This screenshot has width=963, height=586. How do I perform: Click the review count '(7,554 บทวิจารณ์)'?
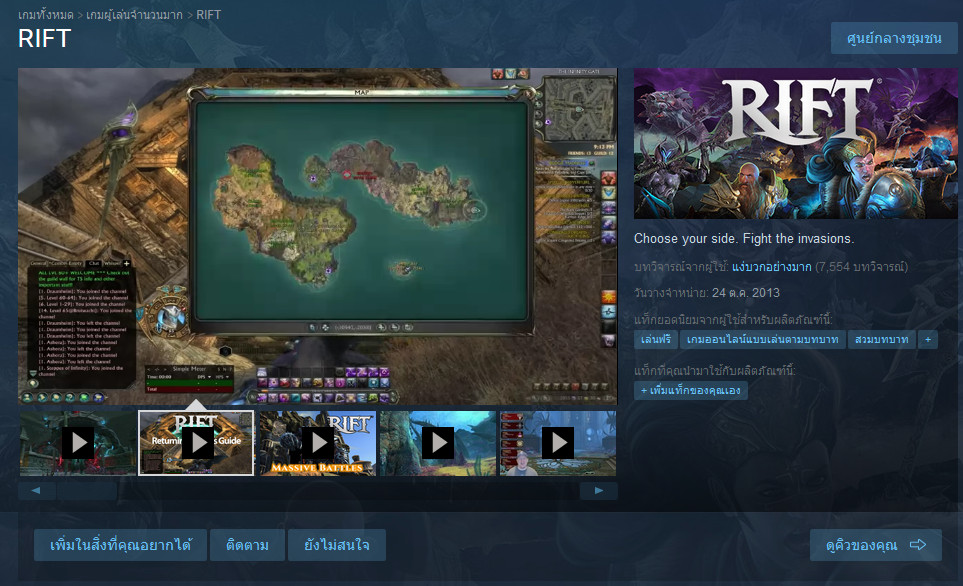click(x=861, y=267)
